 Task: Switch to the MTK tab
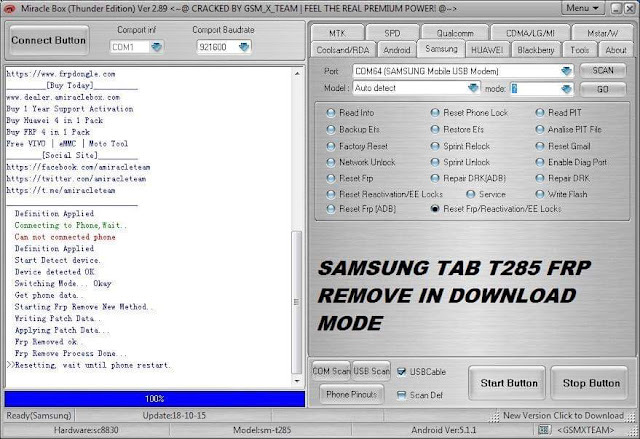click(x=337, y=33)
